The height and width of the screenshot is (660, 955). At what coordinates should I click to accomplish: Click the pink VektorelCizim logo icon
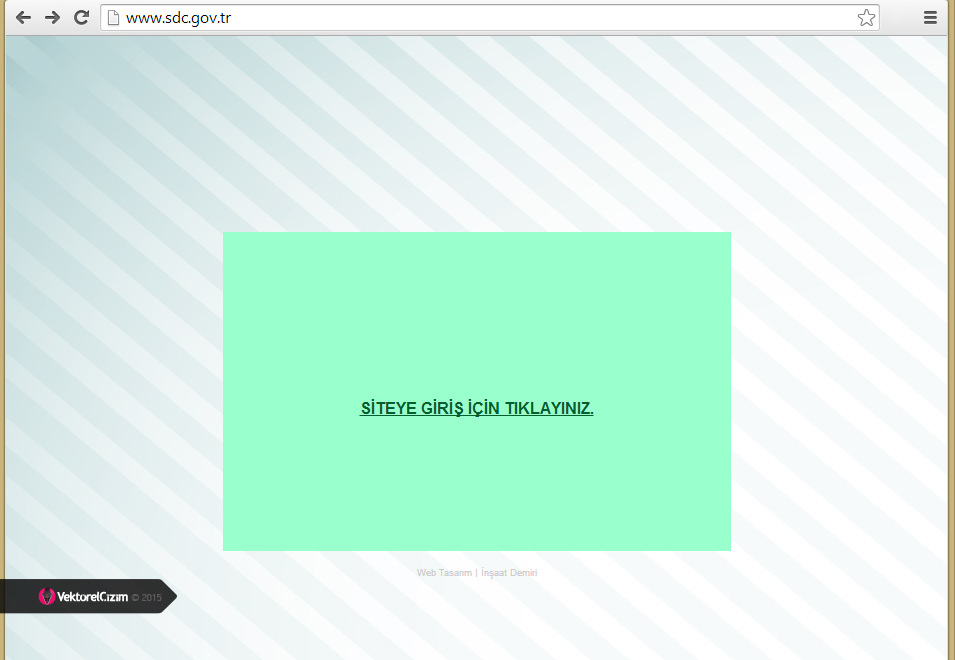click(46, 597)
